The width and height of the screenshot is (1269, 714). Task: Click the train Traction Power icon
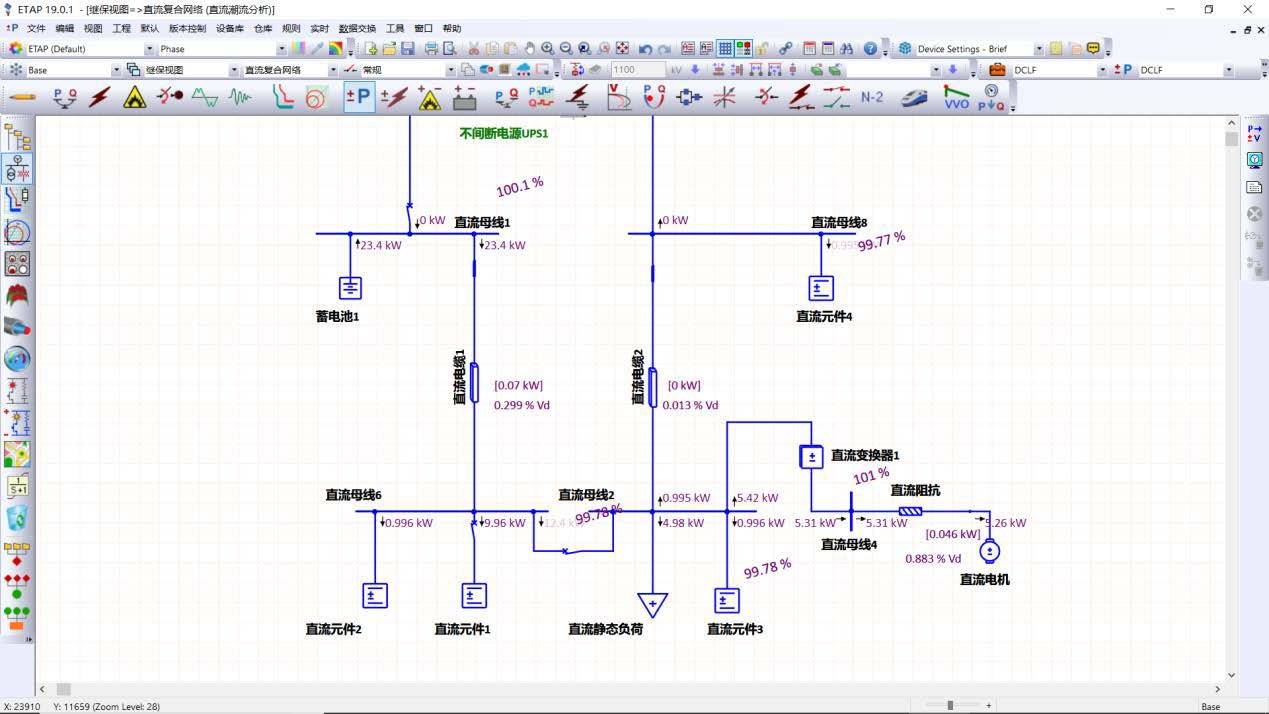click(x=914, y=98)
